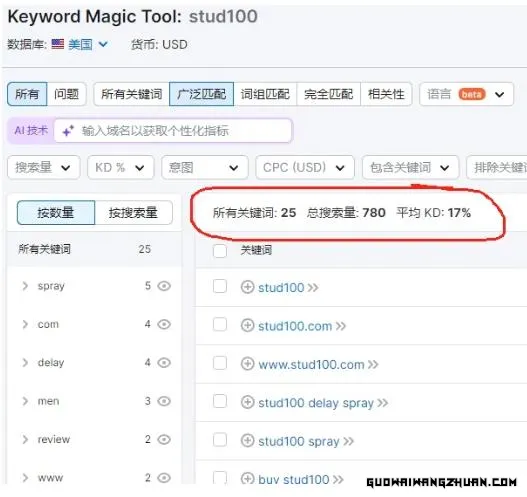The width and height of the screenshot is (527, 497).
Task: Open the stud100 spray keyword link
Action: [x=299, y=441]
